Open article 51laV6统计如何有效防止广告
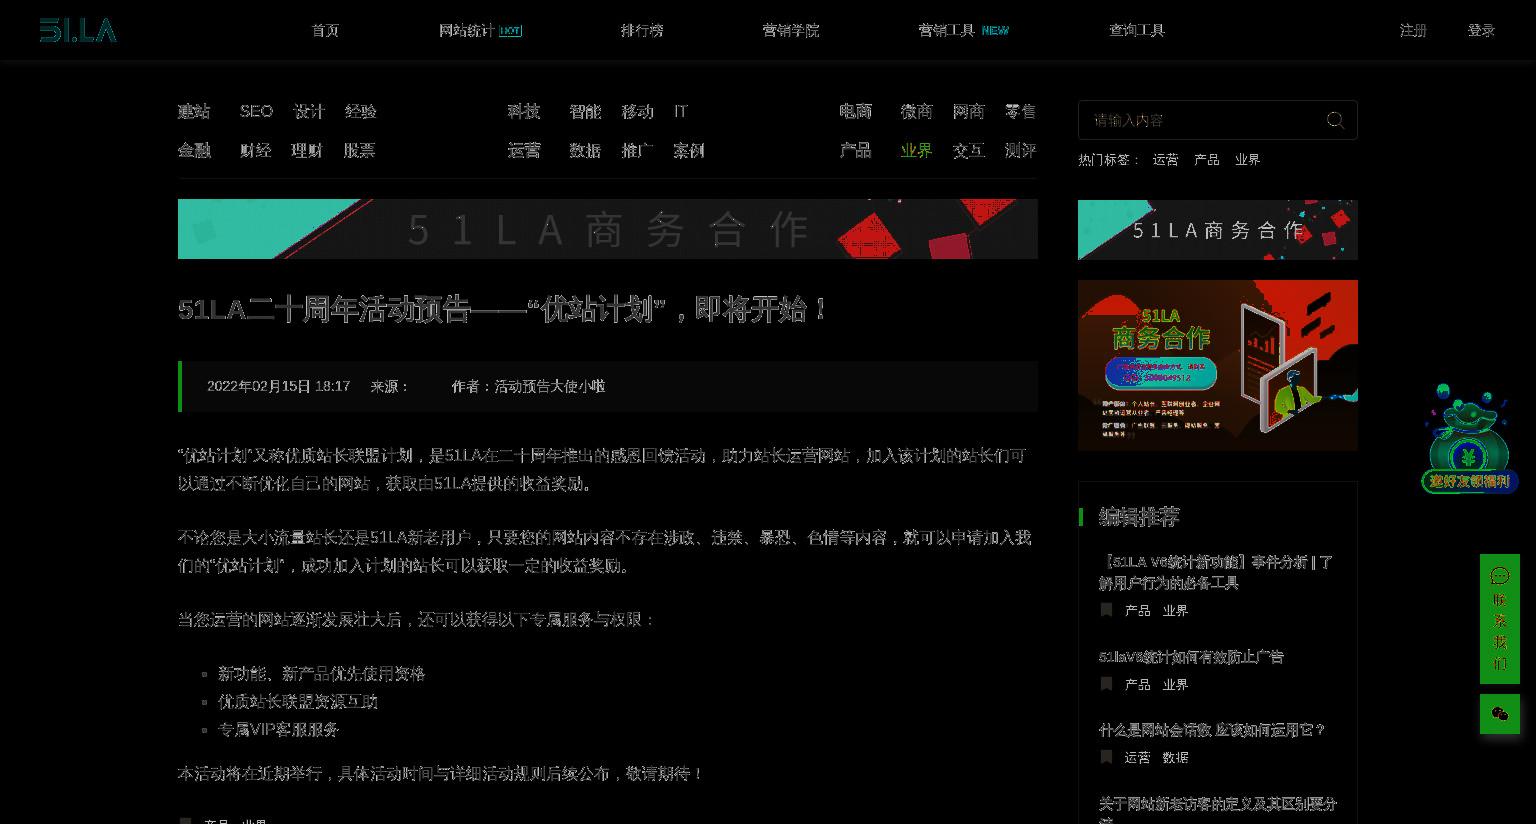Image resolution: width=1536 pixels, height=824 pixels. 1191,657
